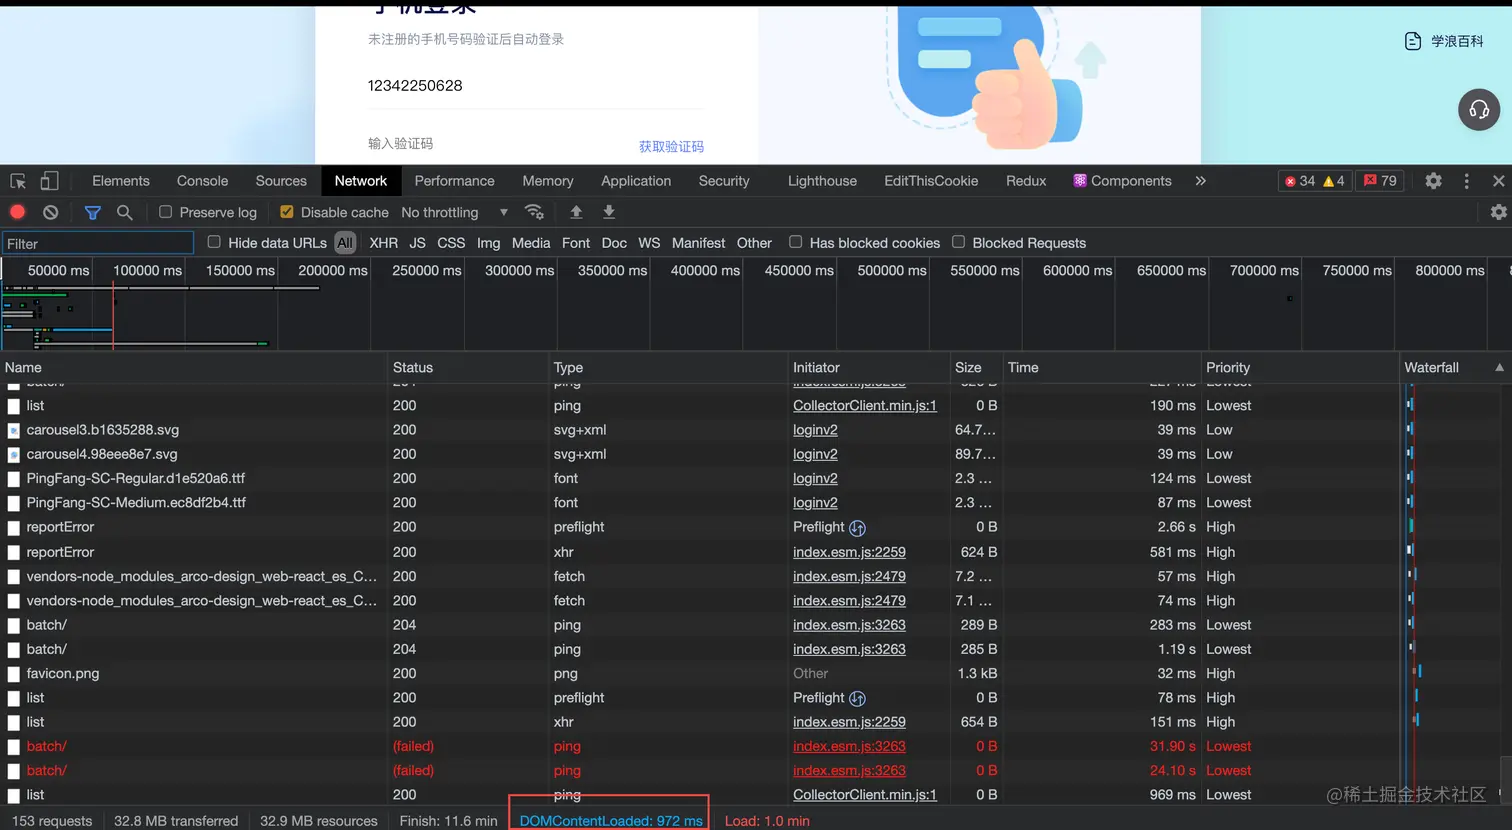This screenshot has height=830, width=1512.
Task: Click the Filter input field
Action: (x=98, y=243)
